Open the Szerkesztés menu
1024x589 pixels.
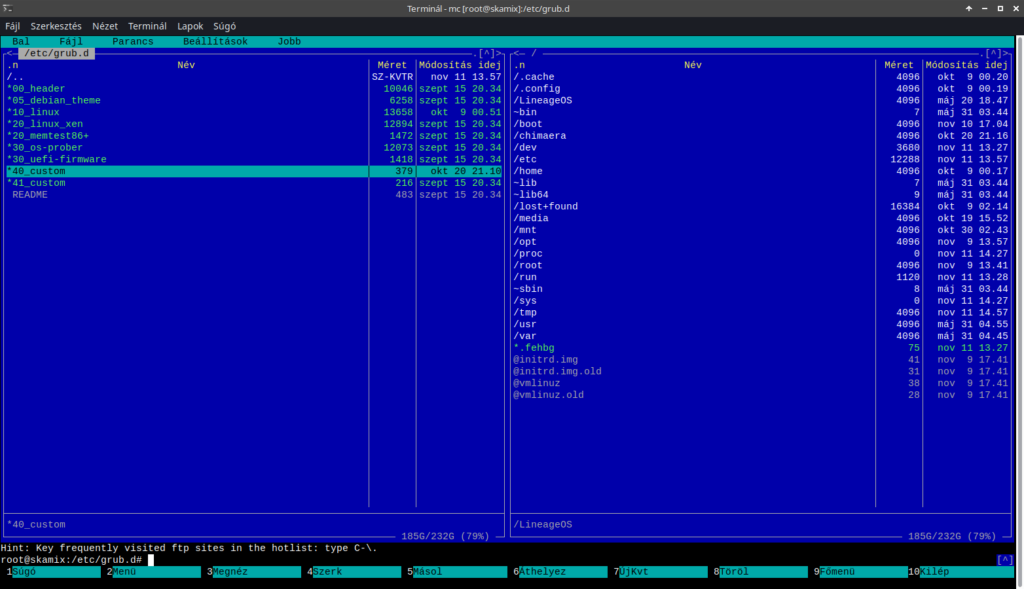pyautogui.click(x=56, y=26)
